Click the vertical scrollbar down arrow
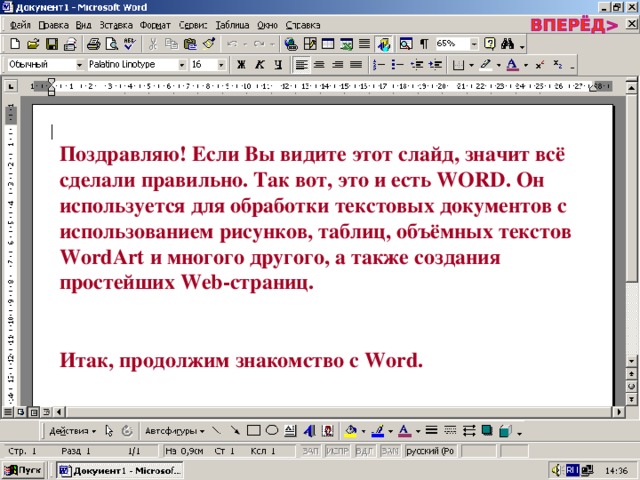The height and width of the screenshot is (480, 640). point(631,361)
